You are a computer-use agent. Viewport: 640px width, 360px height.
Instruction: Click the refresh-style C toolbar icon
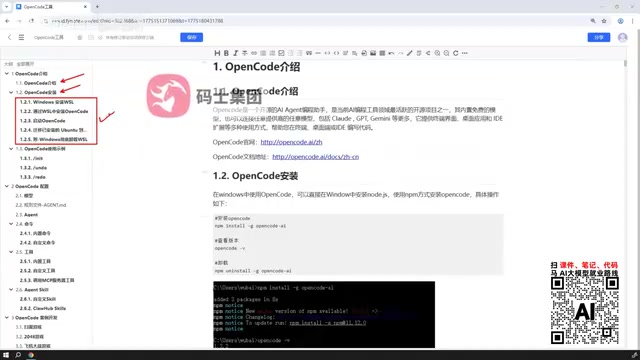[x=456, y=53]
